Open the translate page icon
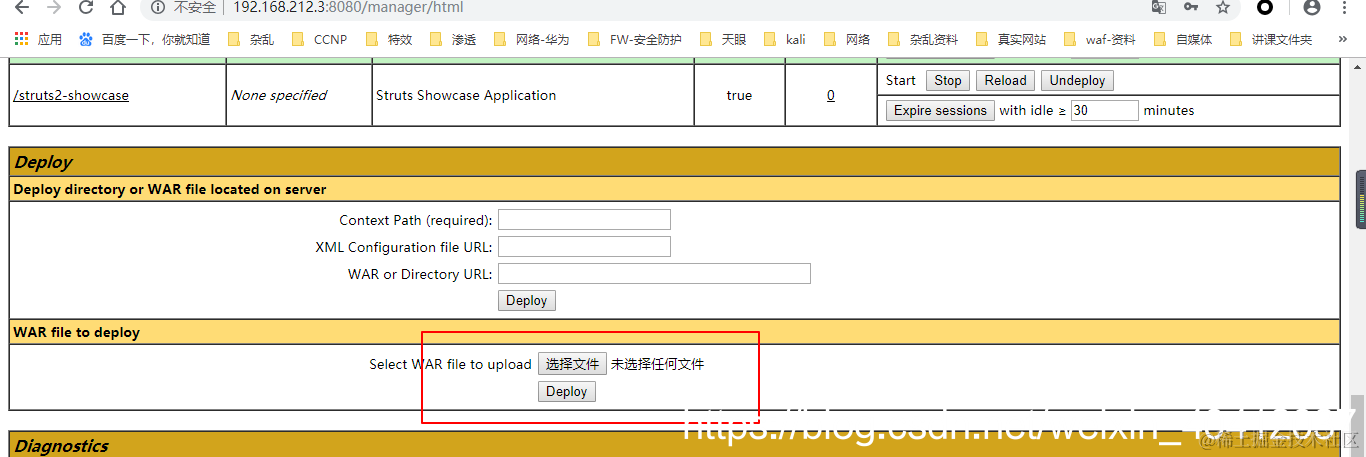The image size is (1366, 457). [1159, 8]
